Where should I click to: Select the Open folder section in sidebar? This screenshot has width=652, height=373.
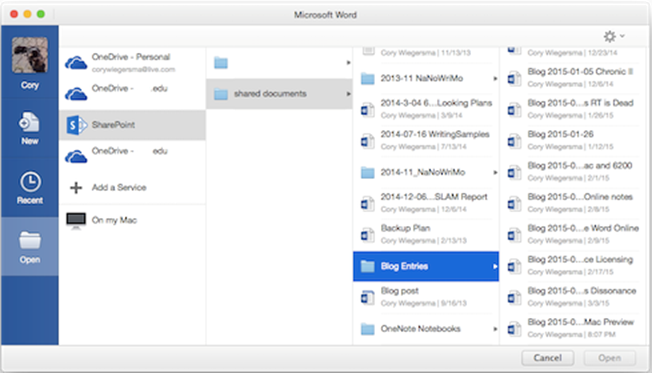pos(30,246)
